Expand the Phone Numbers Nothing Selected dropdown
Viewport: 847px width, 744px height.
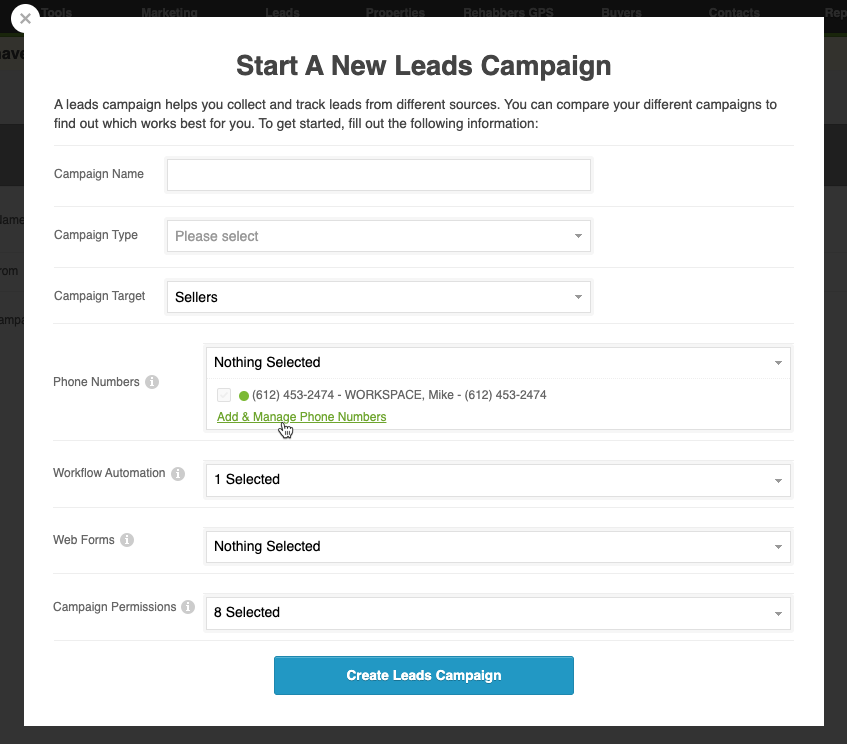pos(498,363)
